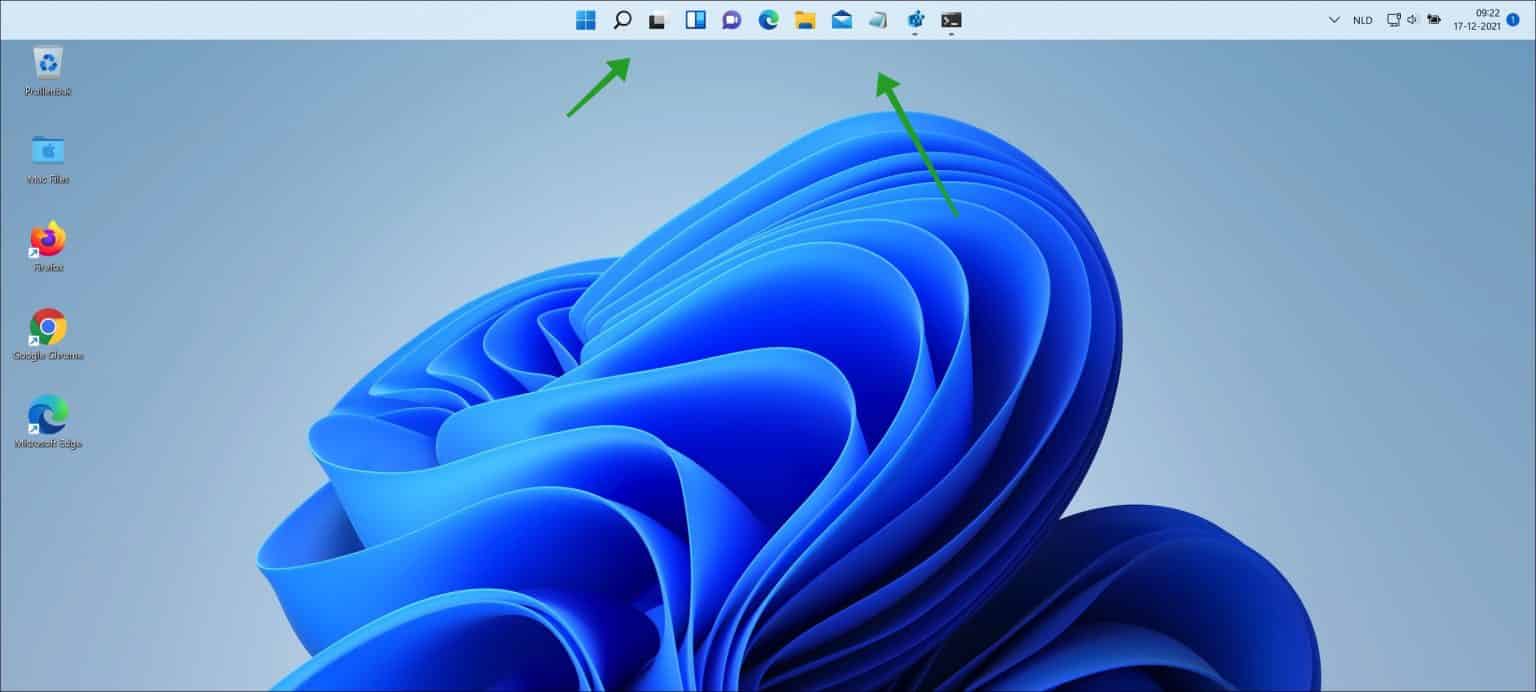Launch Google Chrome from the desktop
1536x692 pixels.
(x=46, y=328)
